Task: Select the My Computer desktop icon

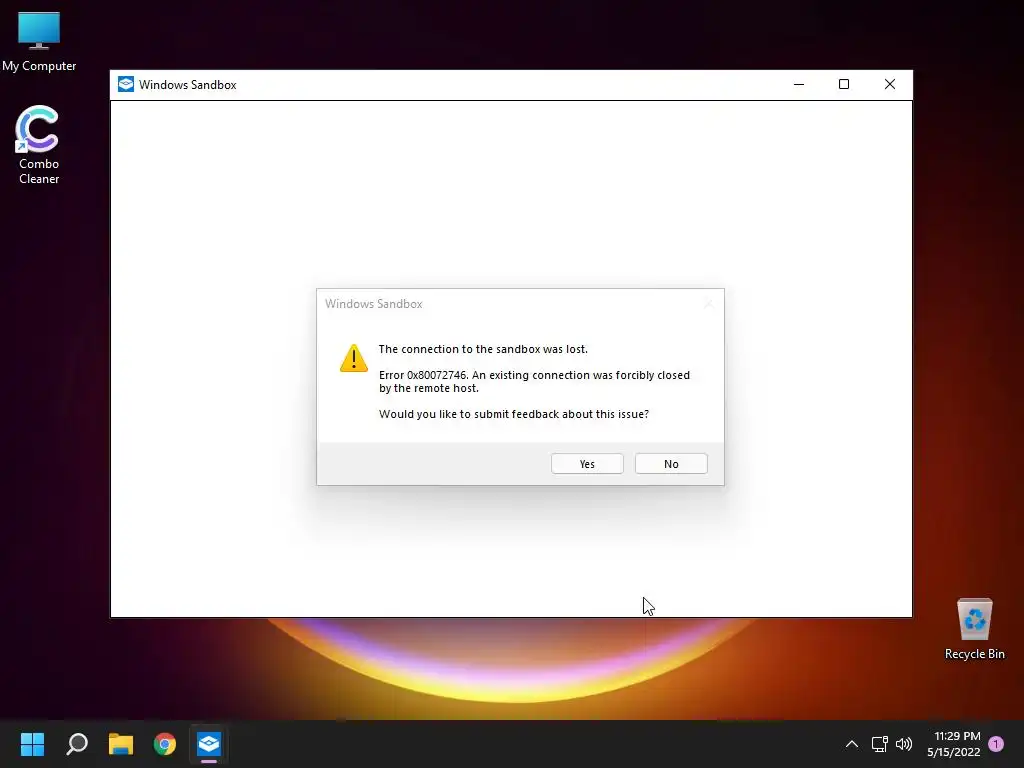Action: click(x=39, y=41)
